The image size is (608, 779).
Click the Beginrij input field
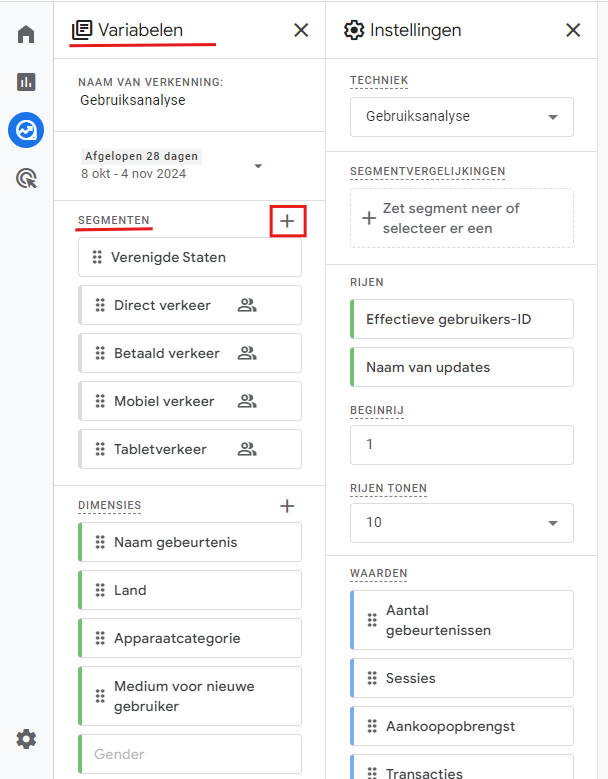point(461,445)
